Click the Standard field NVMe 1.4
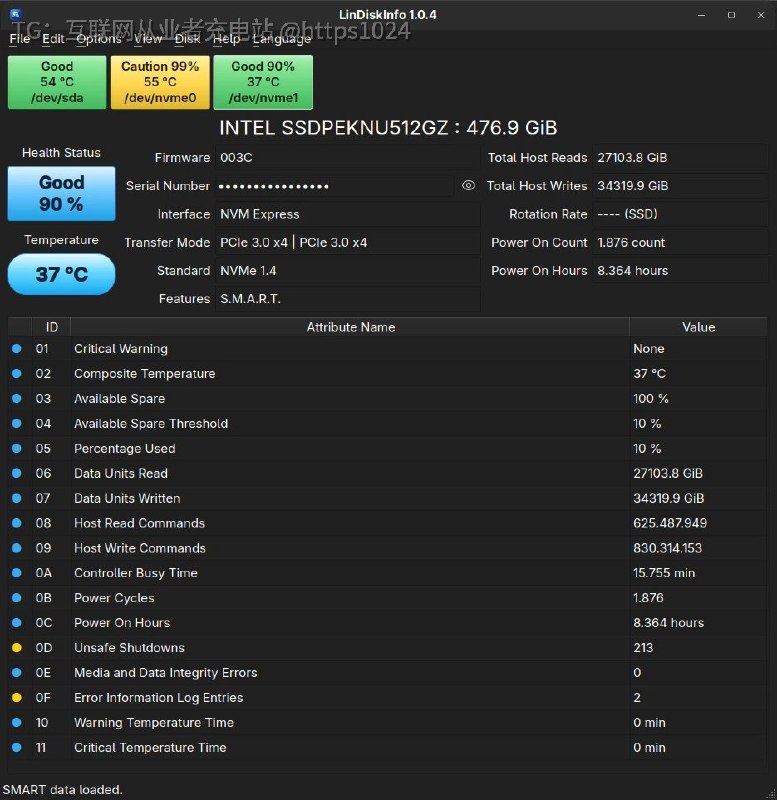 click(347, 270)
